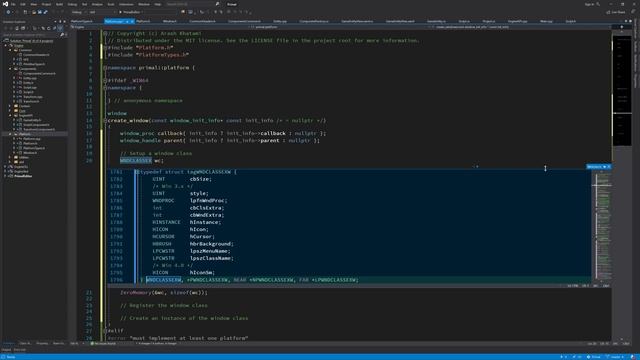This screenshot has height=360, width=640.
Task: Open the Help menu
Action: click(158, 4)
